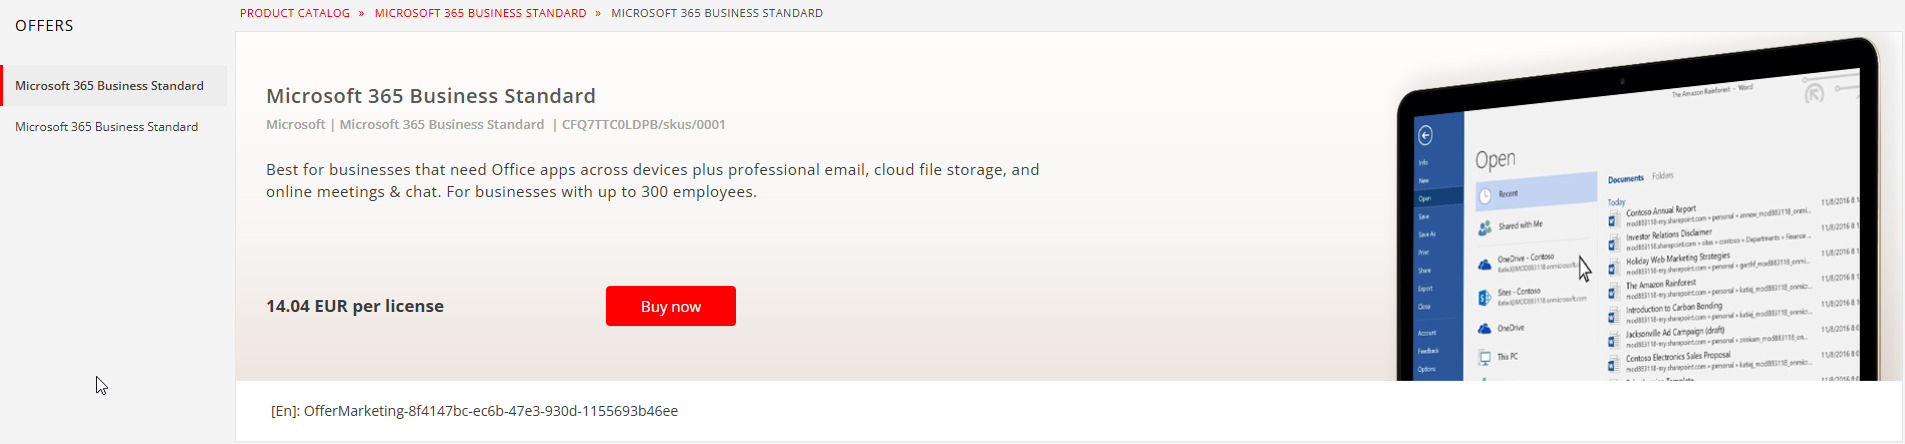Click the Microsoft 365 Business Standard product title
Screen dimensions: 1905x444
[x=431, y=96]
